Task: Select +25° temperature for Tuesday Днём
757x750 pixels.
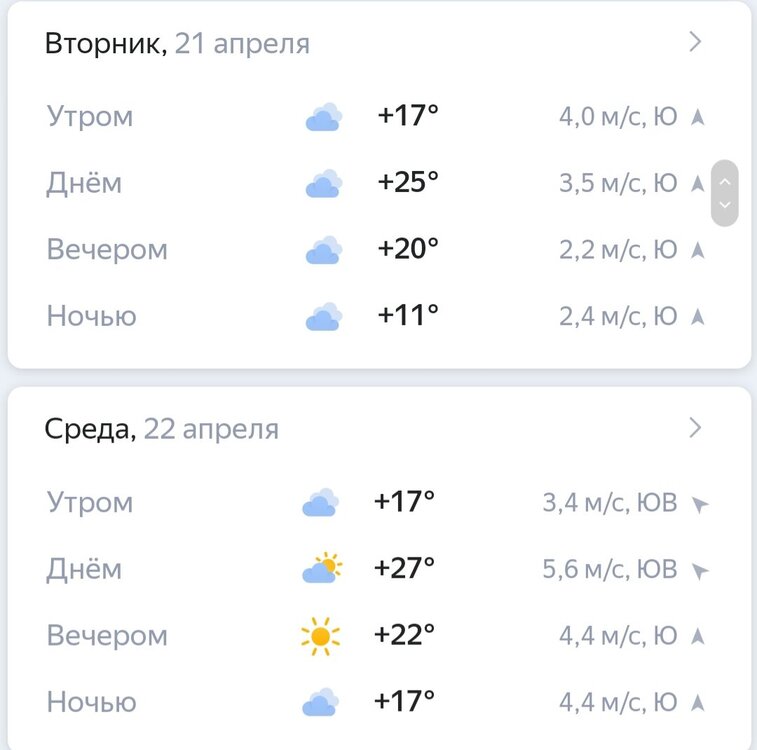Action: 408,182
